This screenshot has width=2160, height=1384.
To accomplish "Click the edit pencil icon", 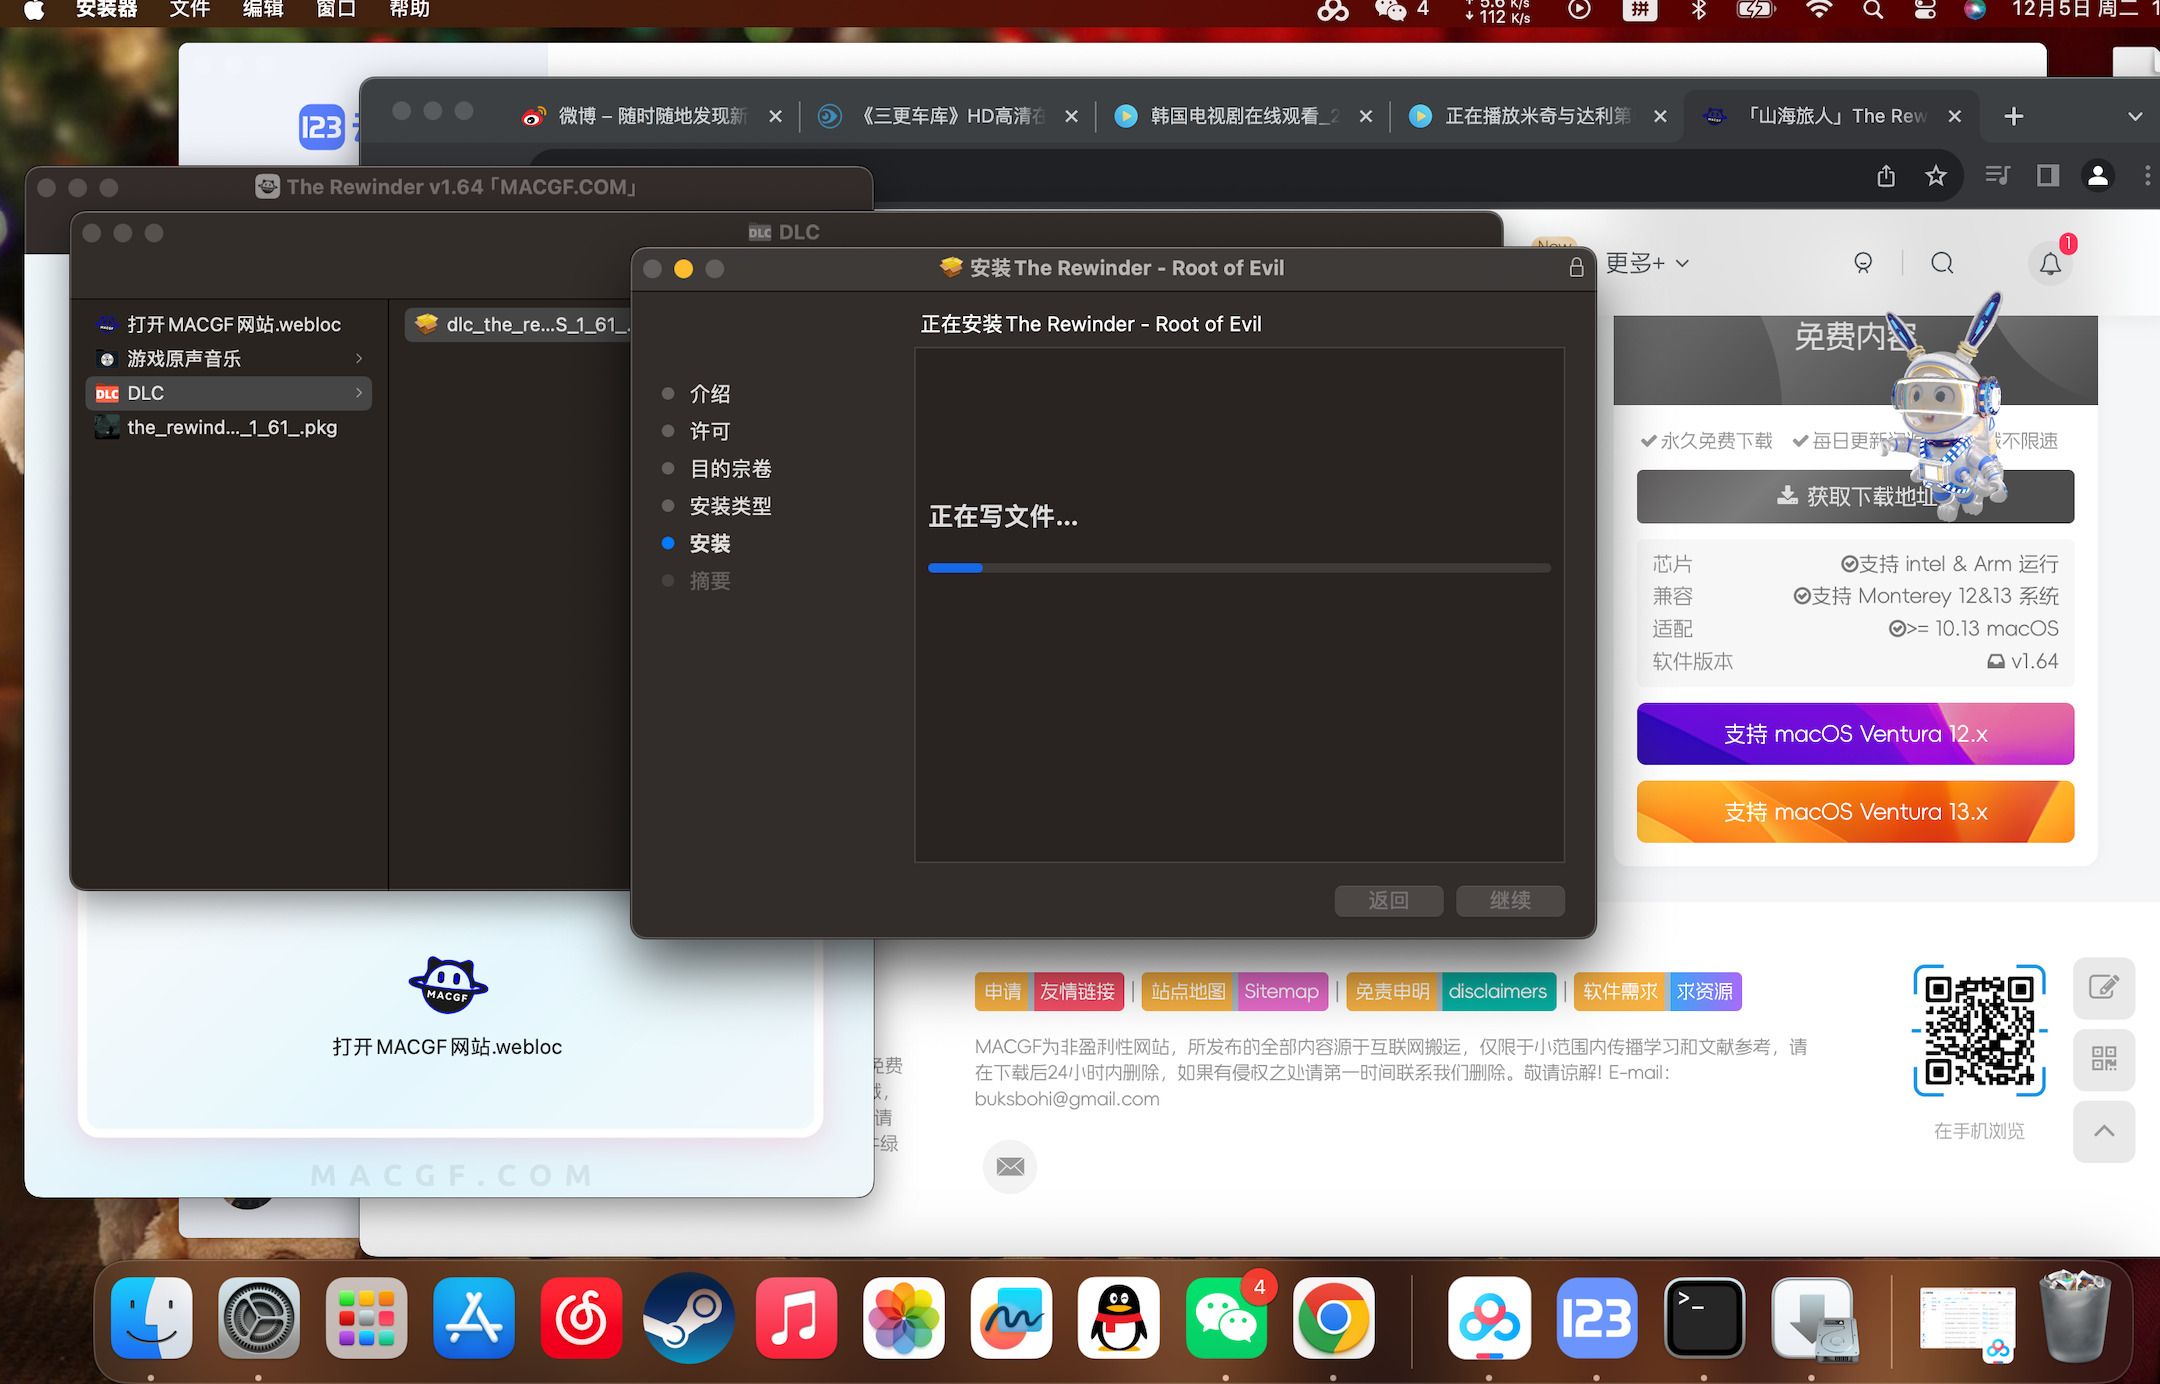I will [2104, 988].
